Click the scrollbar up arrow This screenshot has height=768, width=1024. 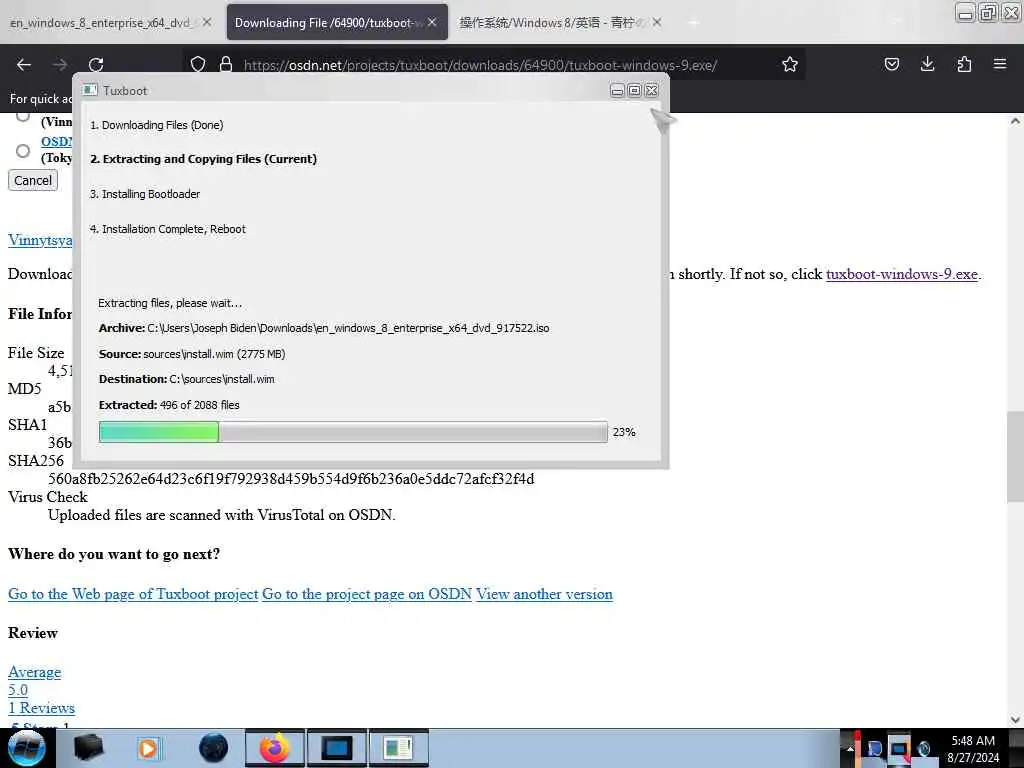pos(1015,121)
